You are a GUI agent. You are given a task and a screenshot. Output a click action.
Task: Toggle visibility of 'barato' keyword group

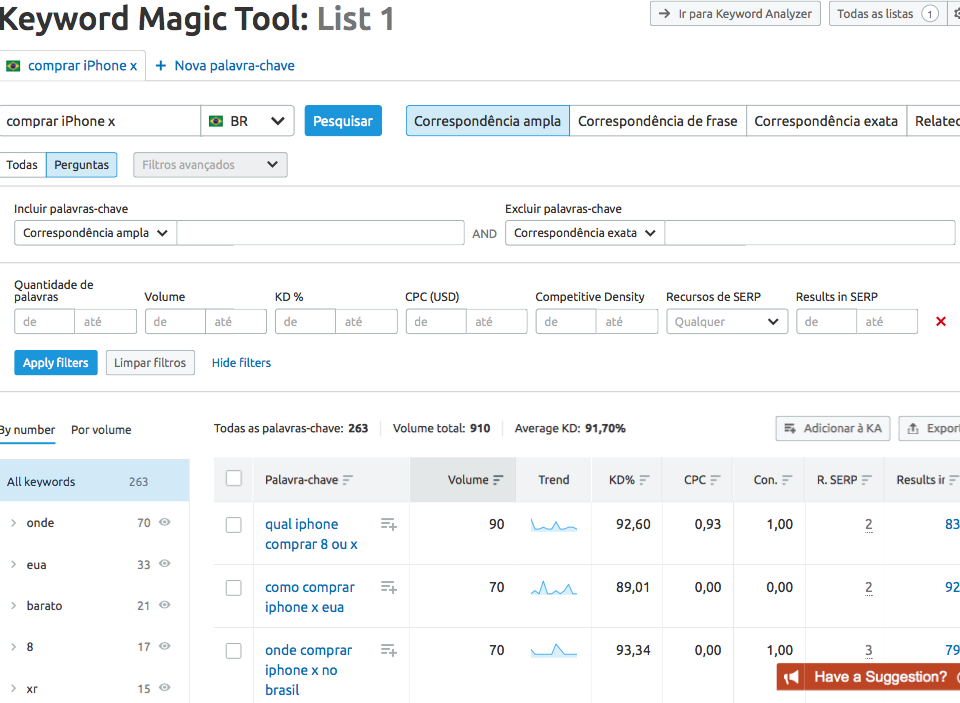[x=164, y=605]
